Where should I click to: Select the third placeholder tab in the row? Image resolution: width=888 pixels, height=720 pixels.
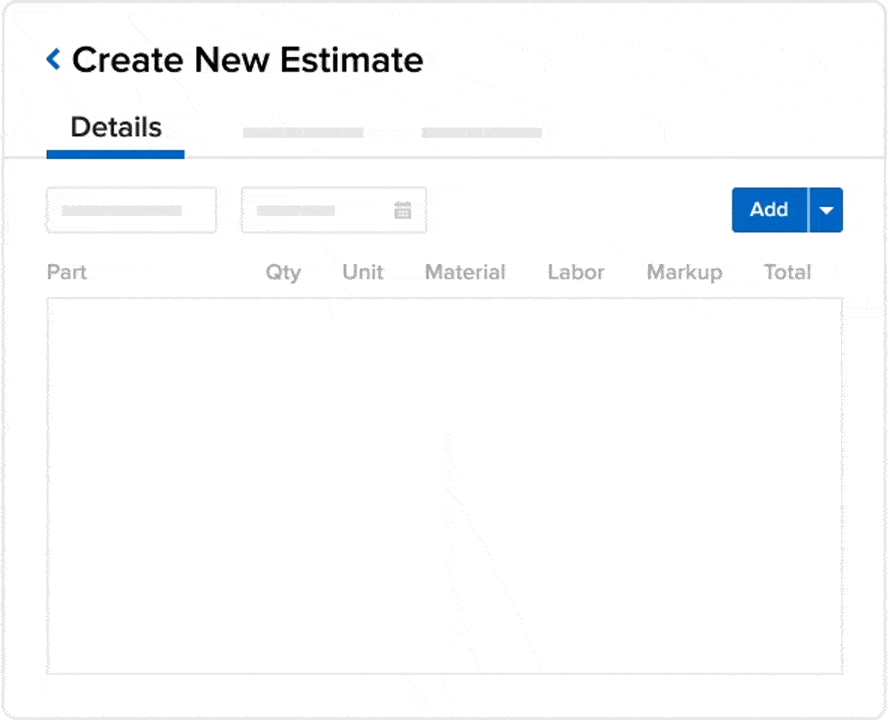click(x=482, y=132)
